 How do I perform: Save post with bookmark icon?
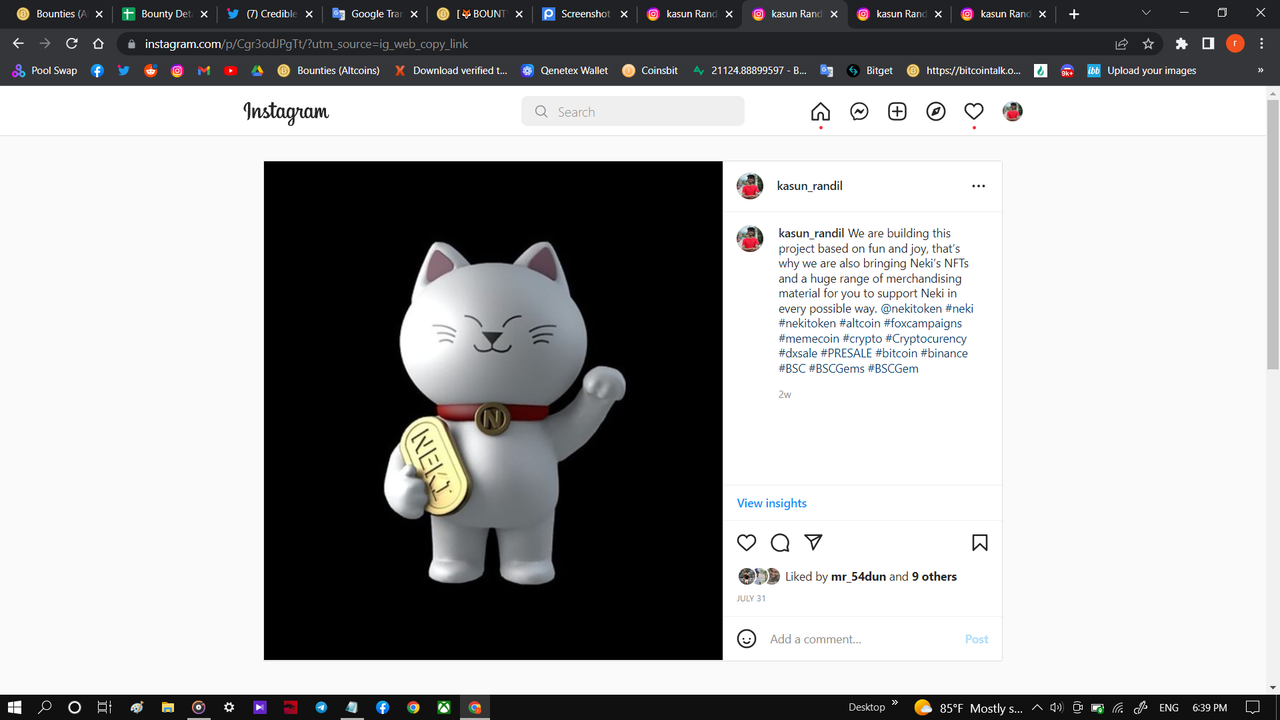click(x=980, y=542)
